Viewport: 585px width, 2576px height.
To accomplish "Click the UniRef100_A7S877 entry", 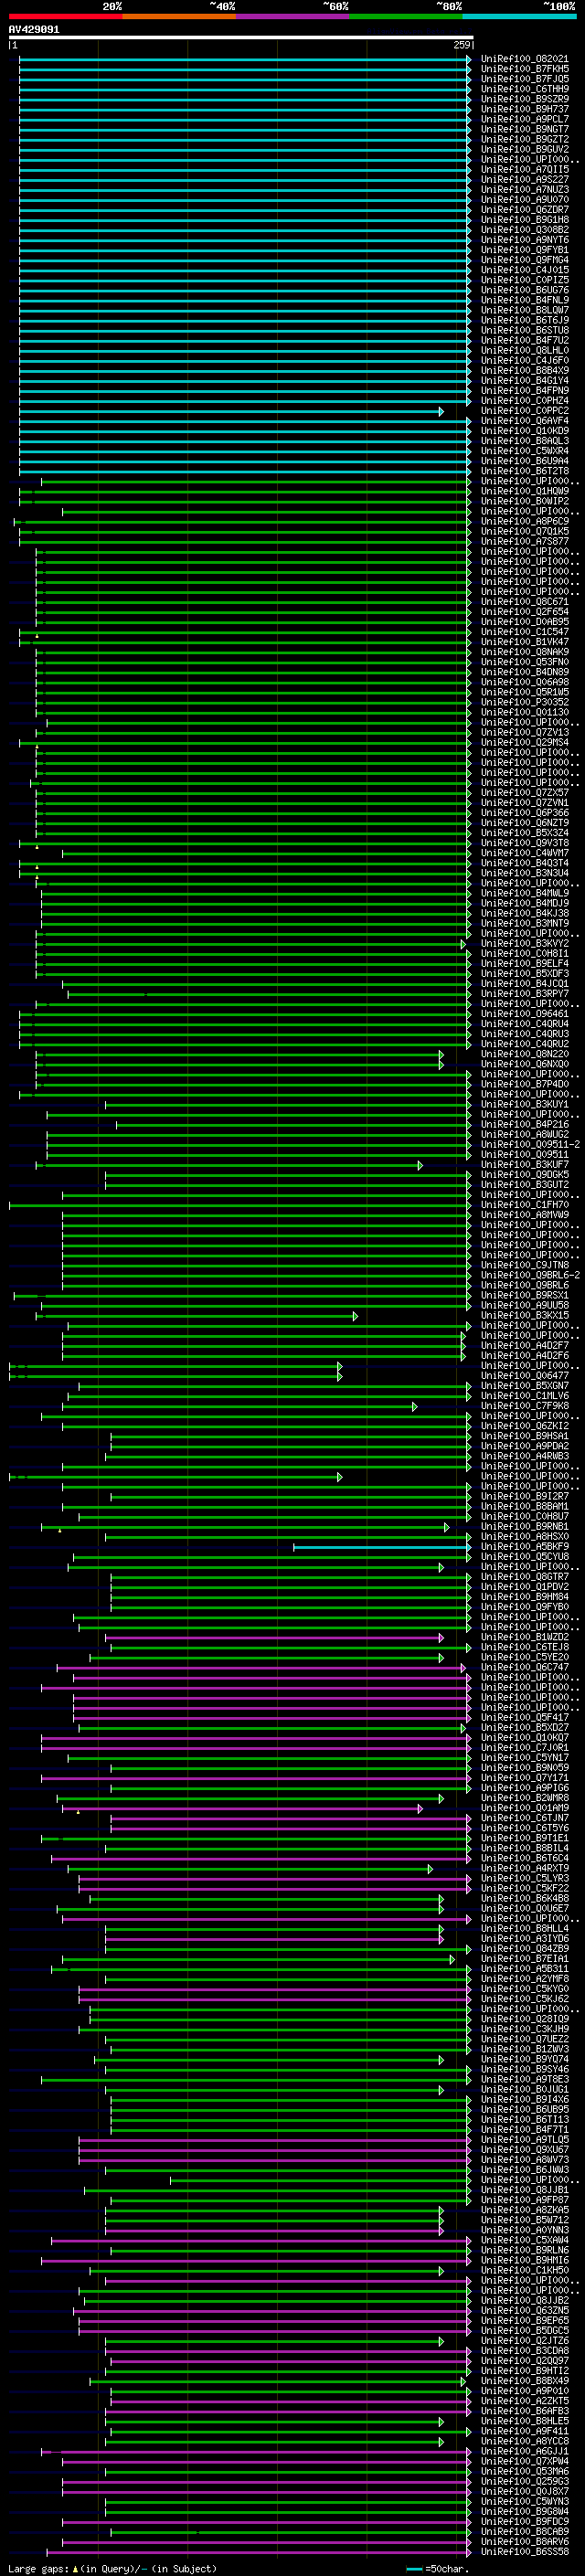I will point(525,541).
